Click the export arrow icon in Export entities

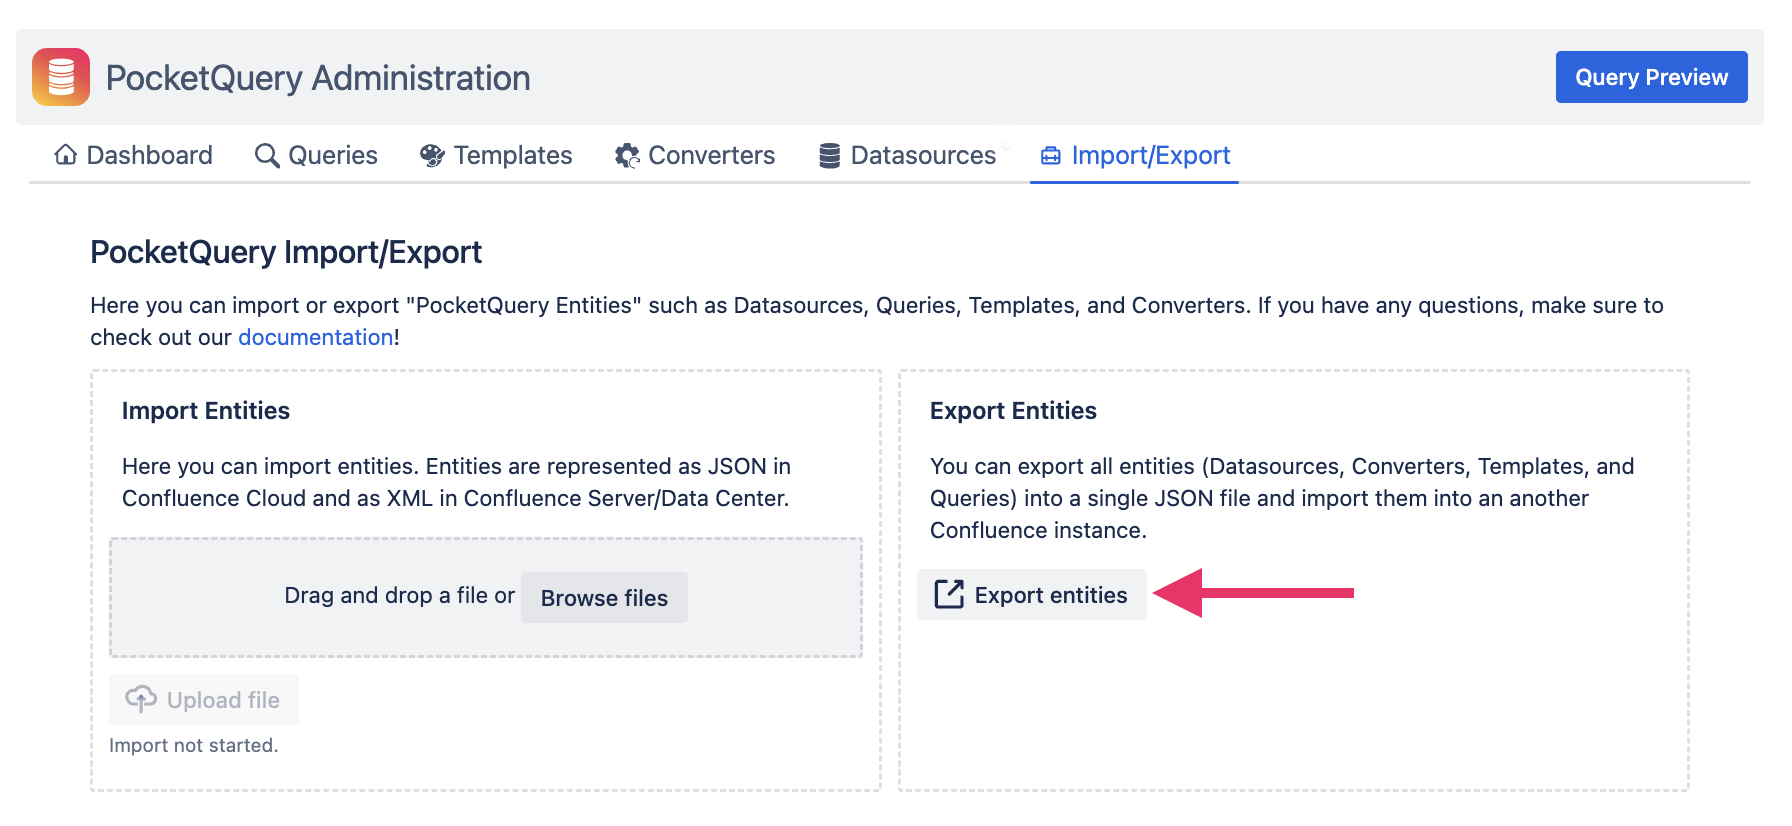pos(948,595)
